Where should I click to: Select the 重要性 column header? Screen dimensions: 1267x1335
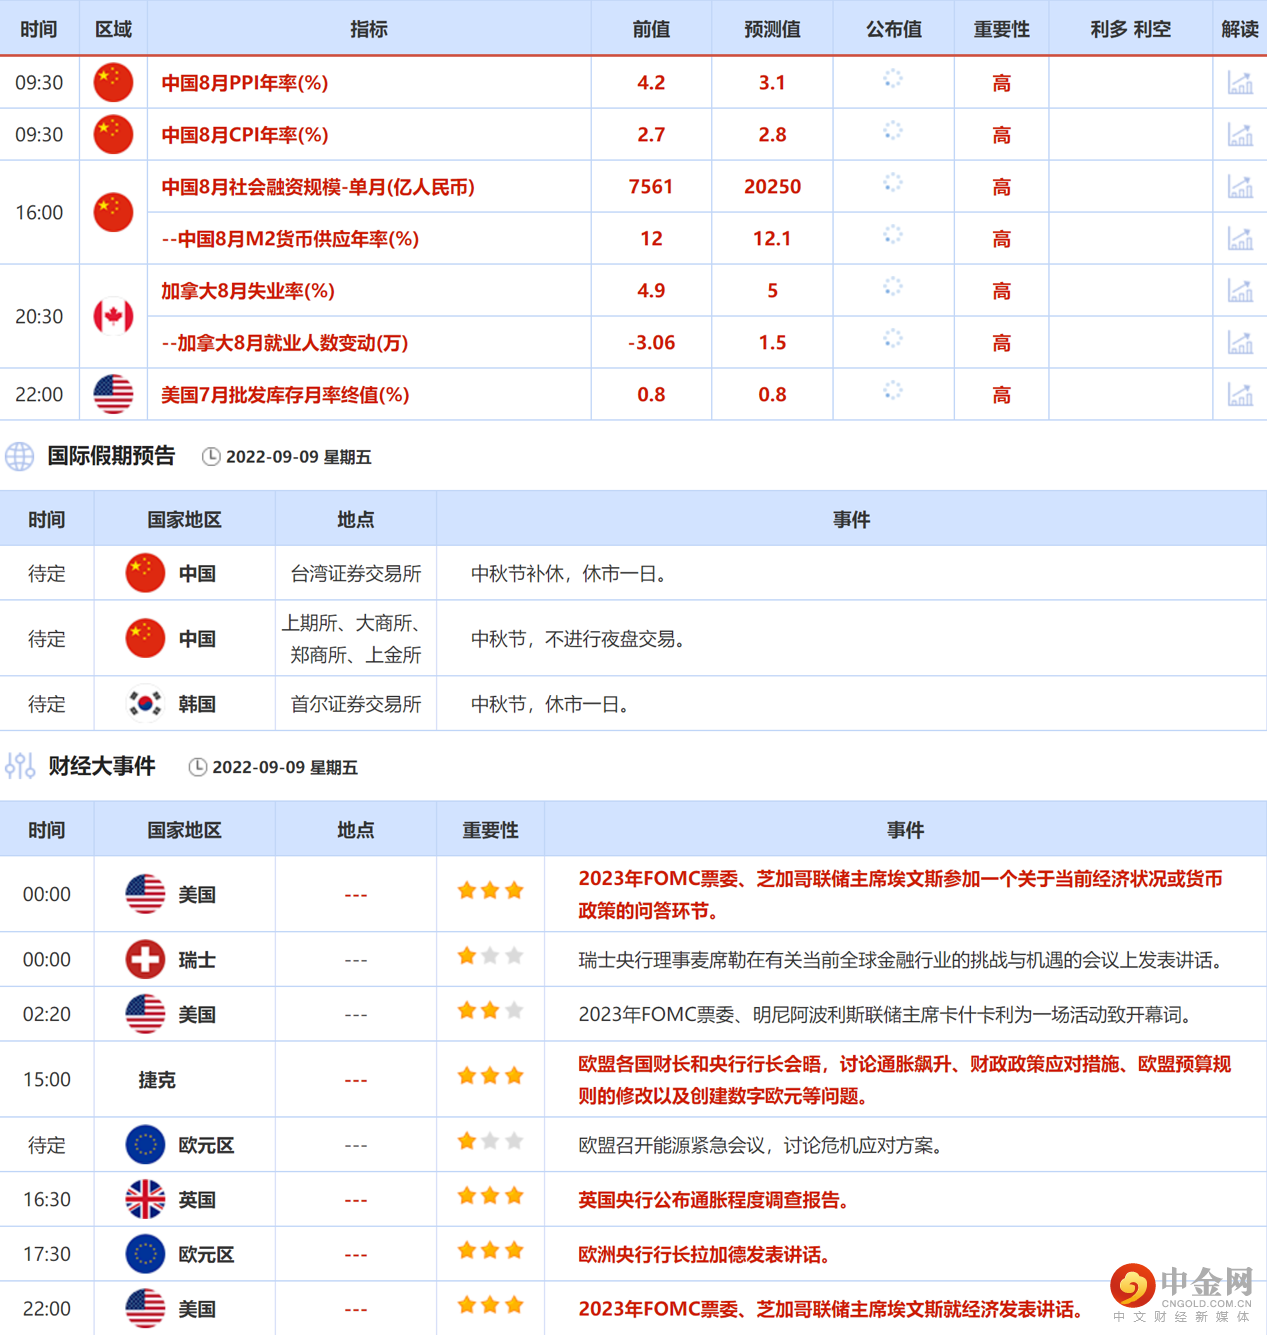(x=1001, y=29)
